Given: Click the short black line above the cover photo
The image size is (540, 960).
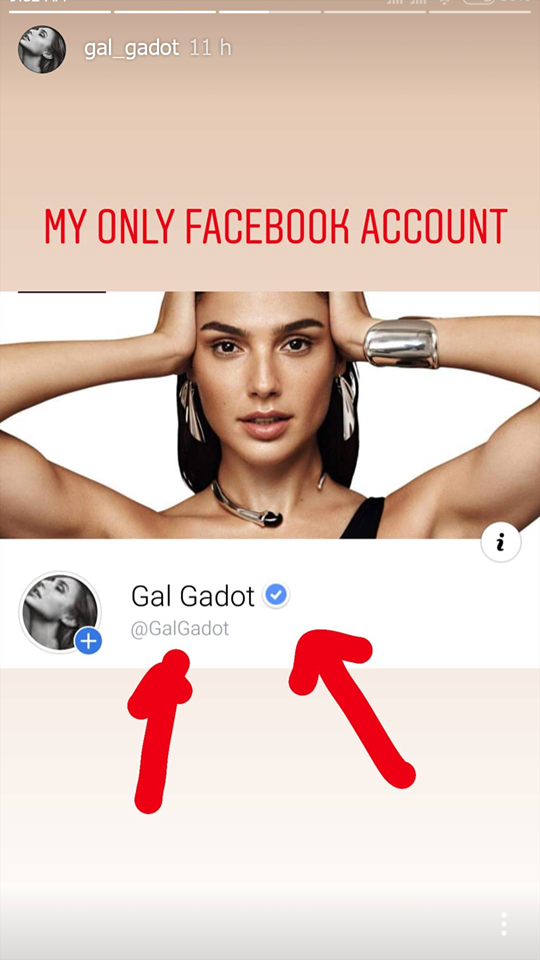Looking at the screenshot, I should point(62,292).
